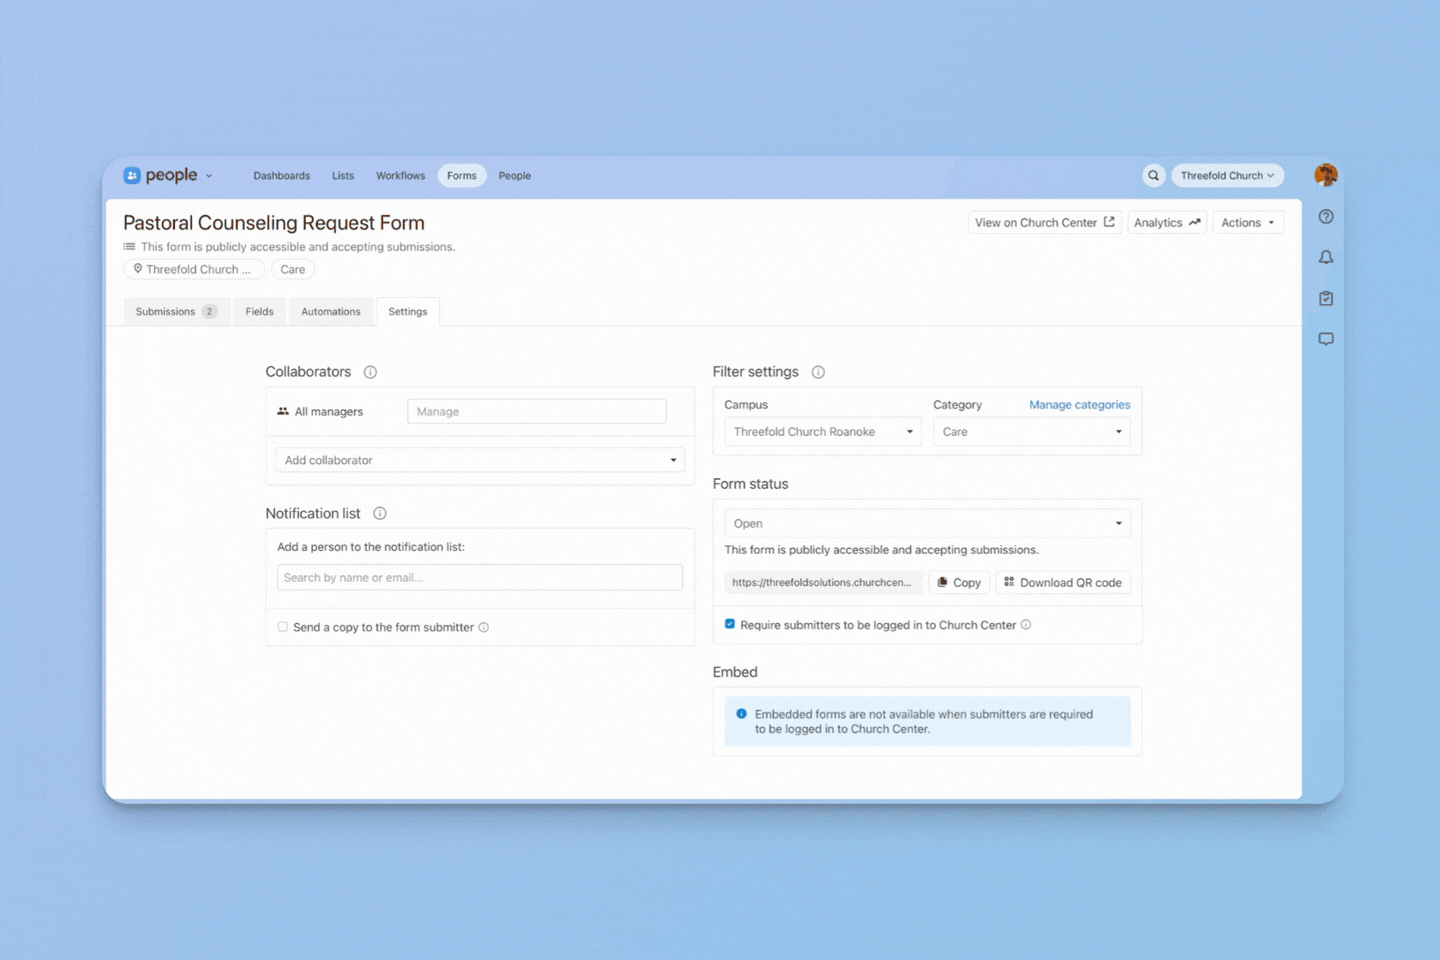Copy the form URL
1440x960 pixels.
tap(959, 583)
